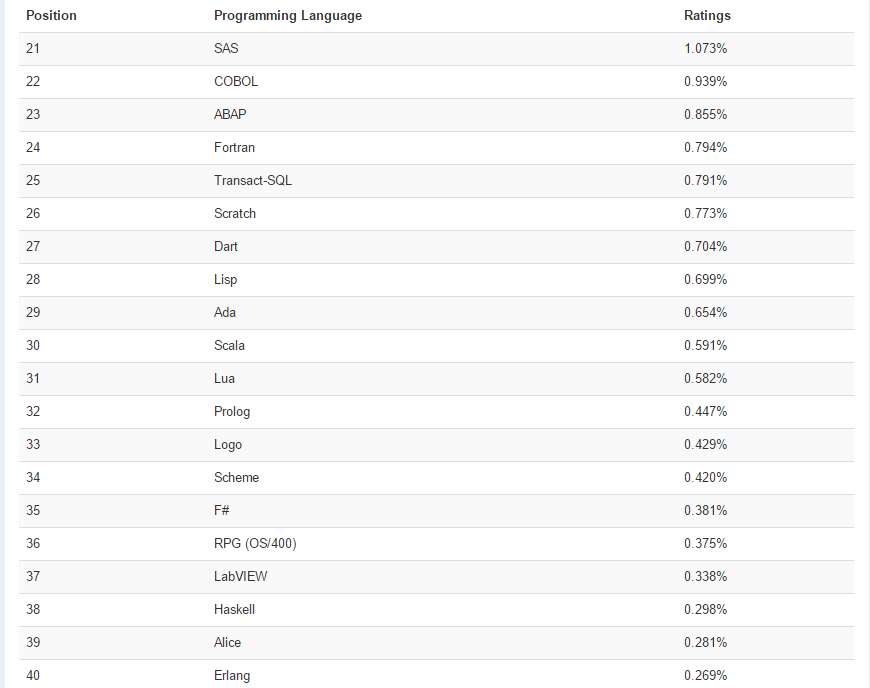The width and height of the screenshot is (870, 688).
Task: Select the Haskell row's 0.298% rating
Action: pyautogui.click(x=705, y=610)
